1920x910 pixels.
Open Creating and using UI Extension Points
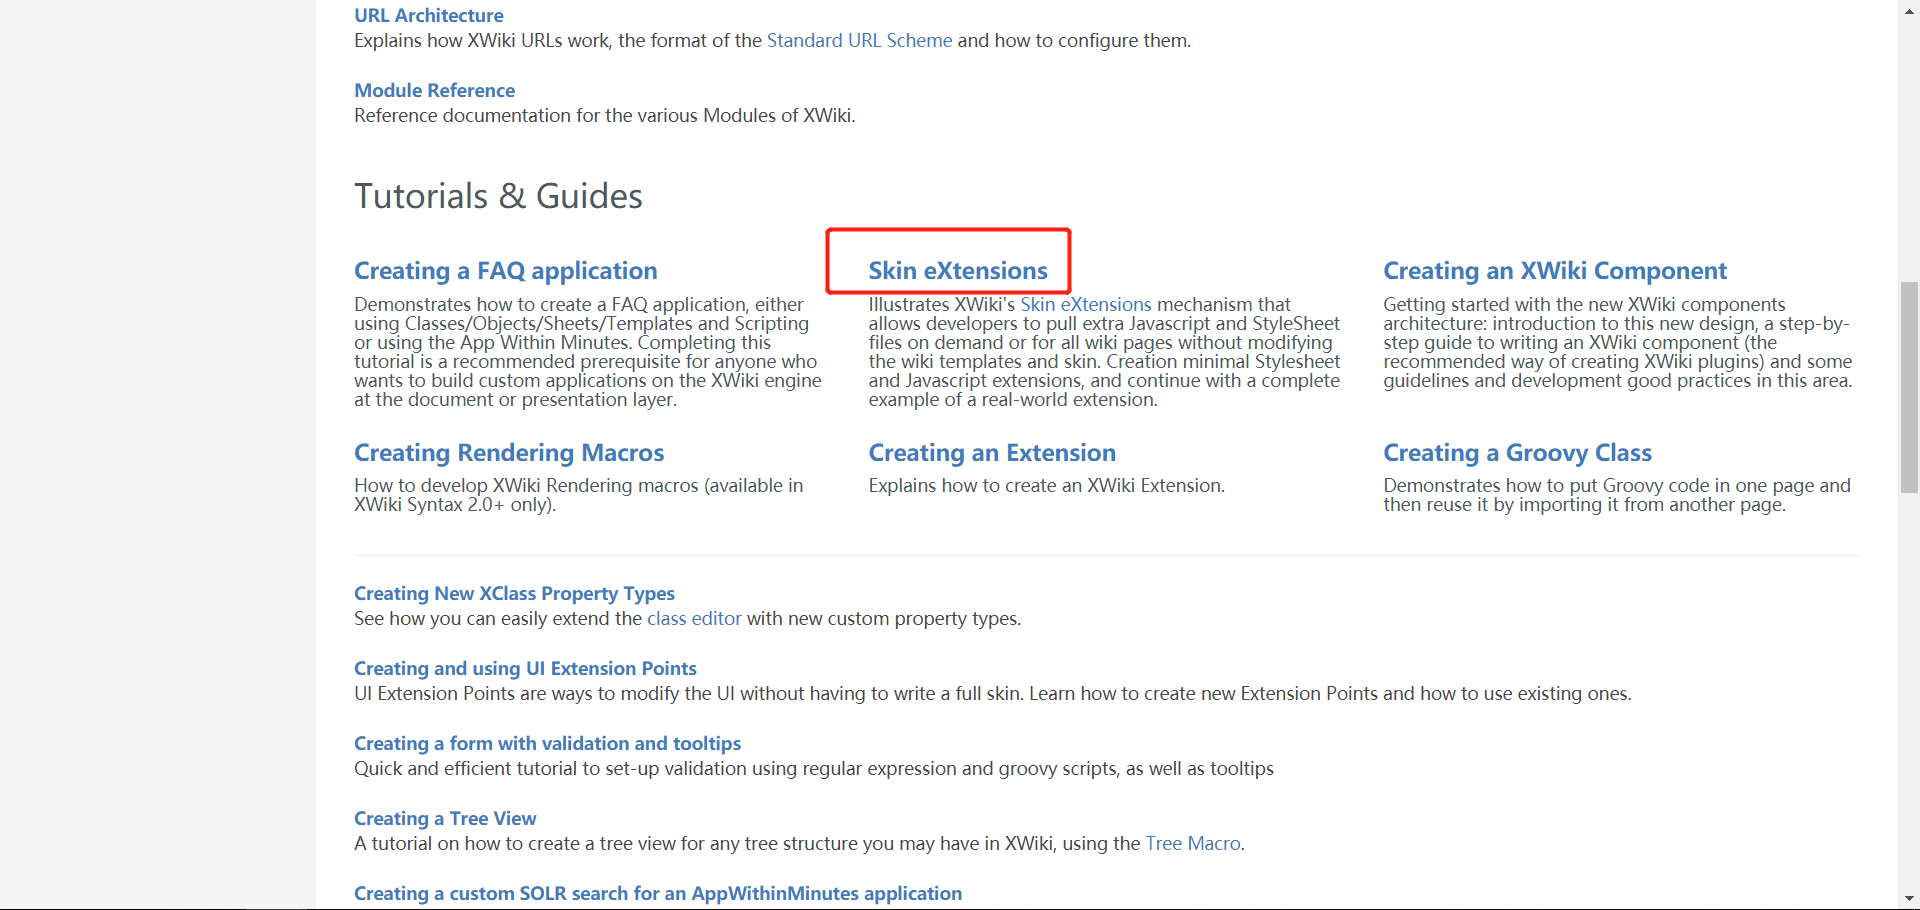[x=525, y=668]
